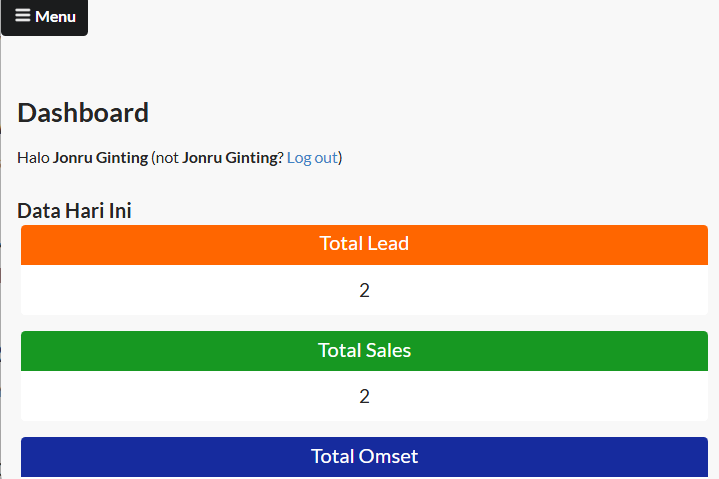Click the word Sales in green header

click(x=388, y=350)
